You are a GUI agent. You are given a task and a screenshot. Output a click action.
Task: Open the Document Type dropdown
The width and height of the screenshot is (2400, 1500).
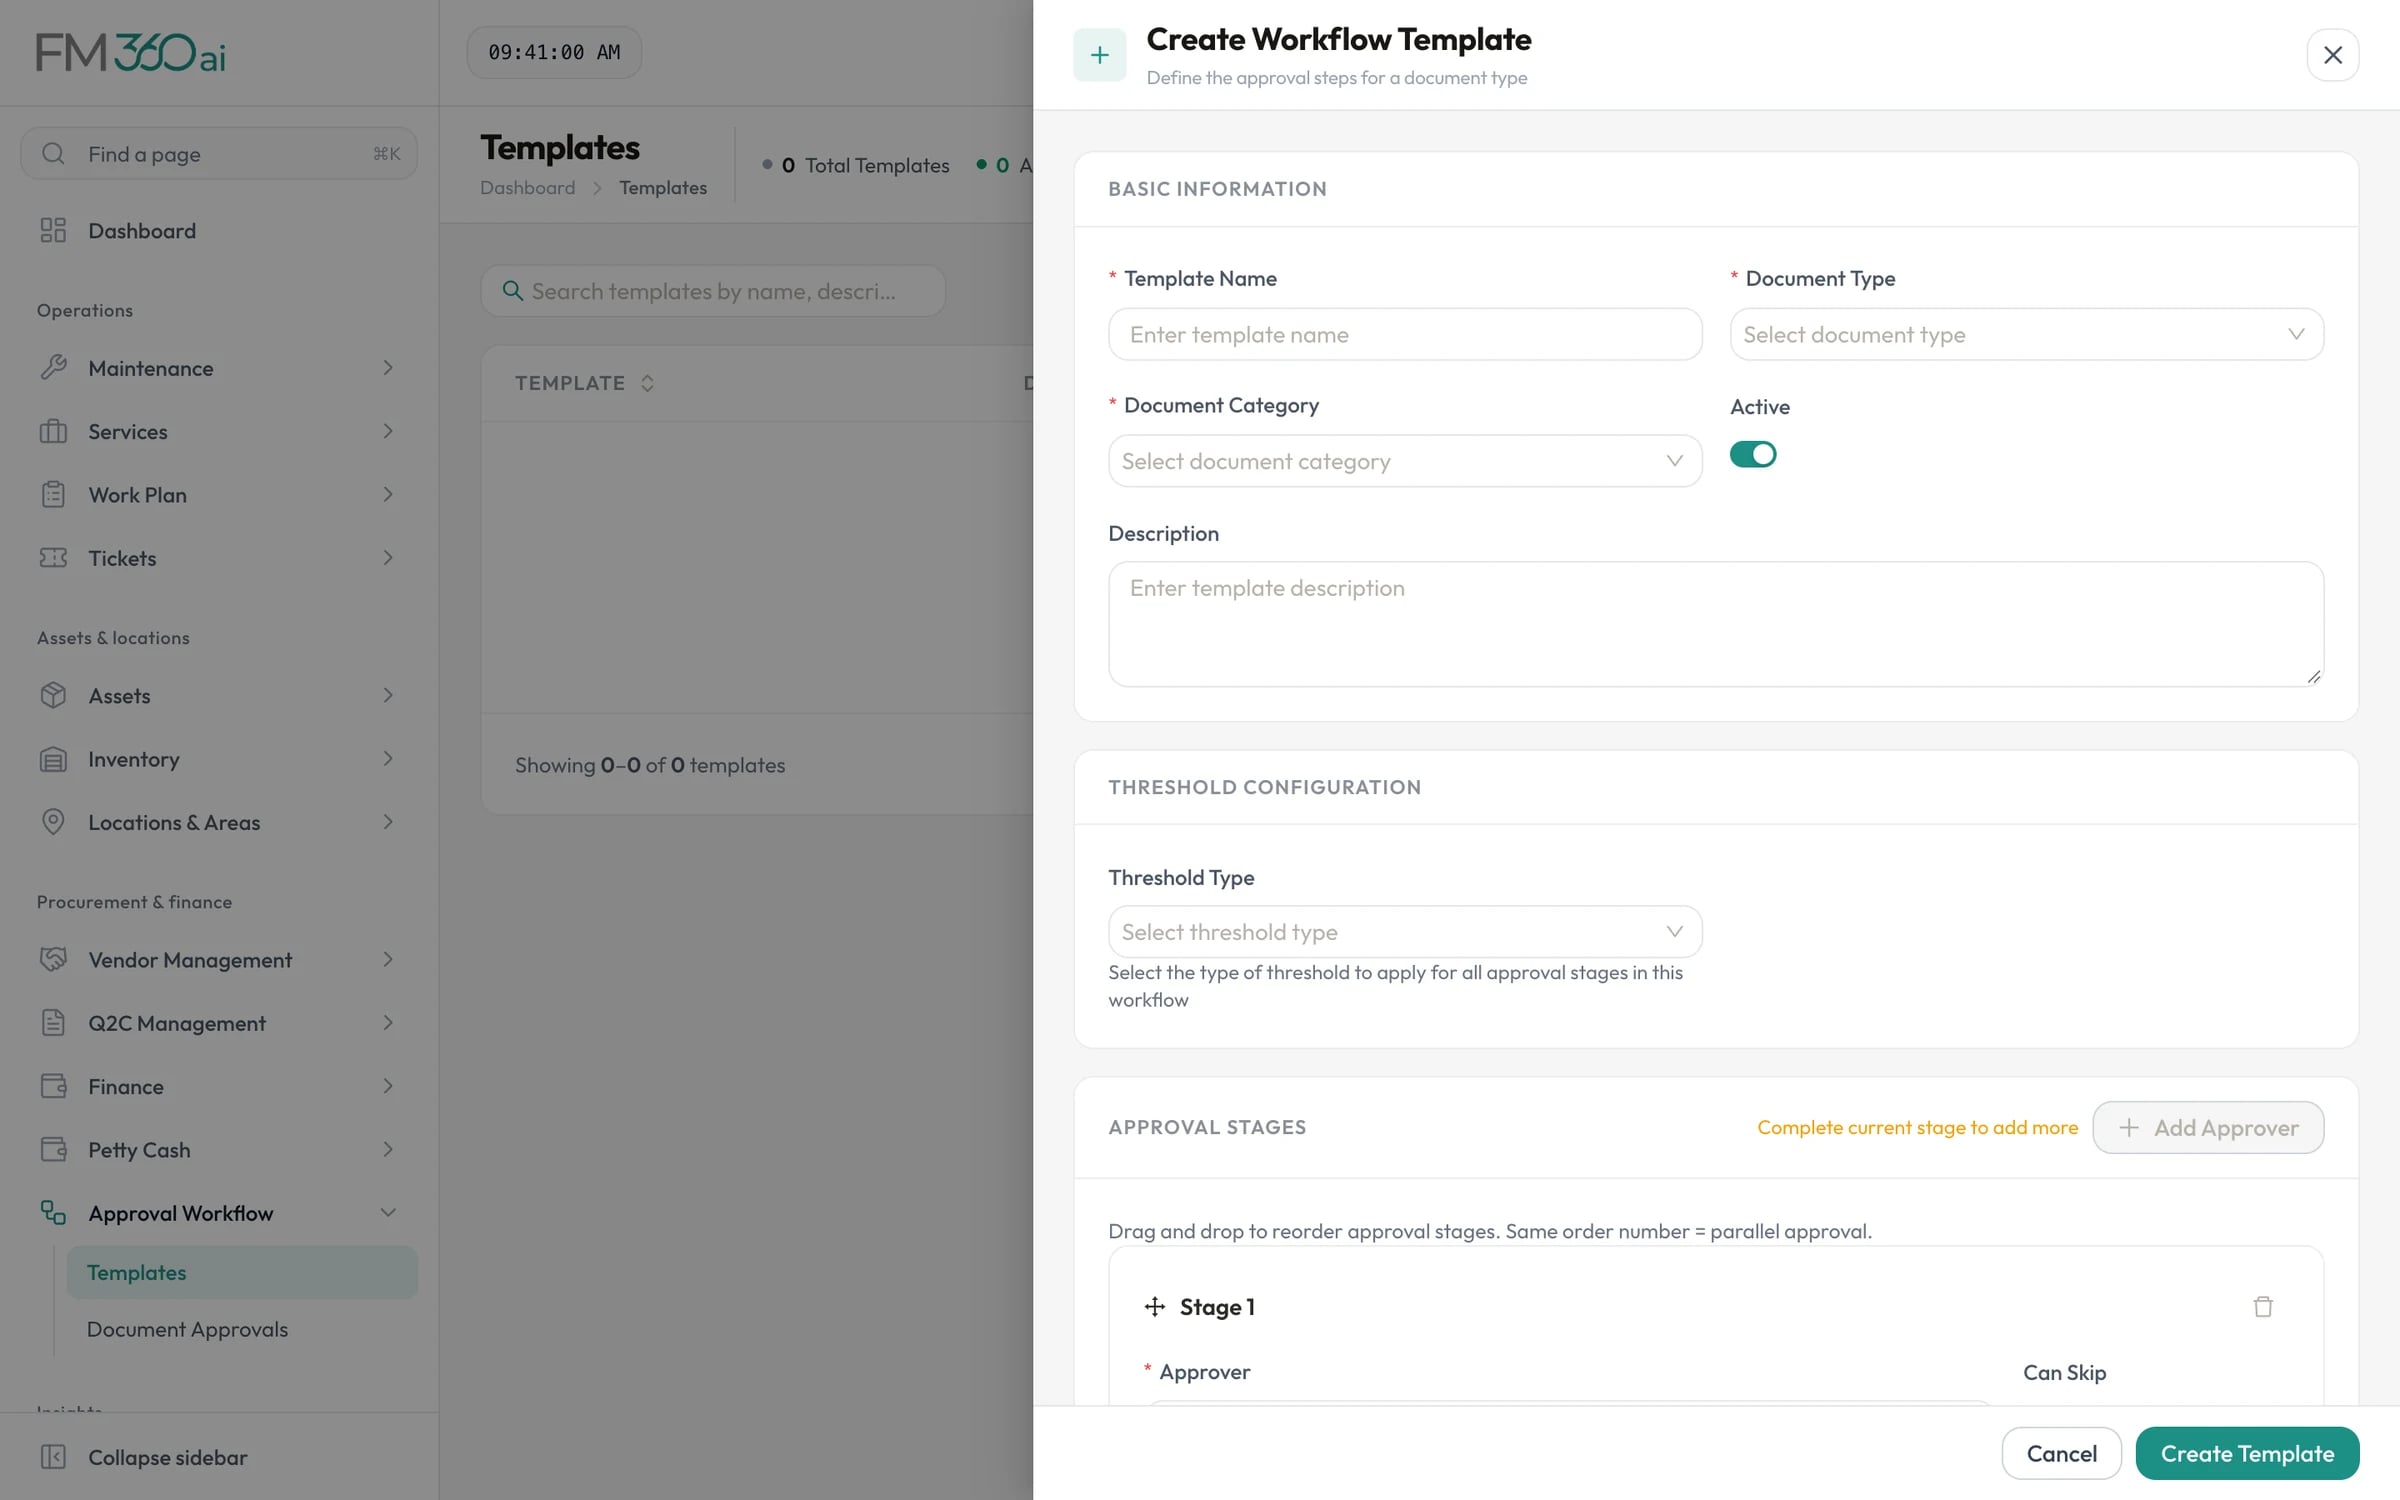pos(2026,334)
